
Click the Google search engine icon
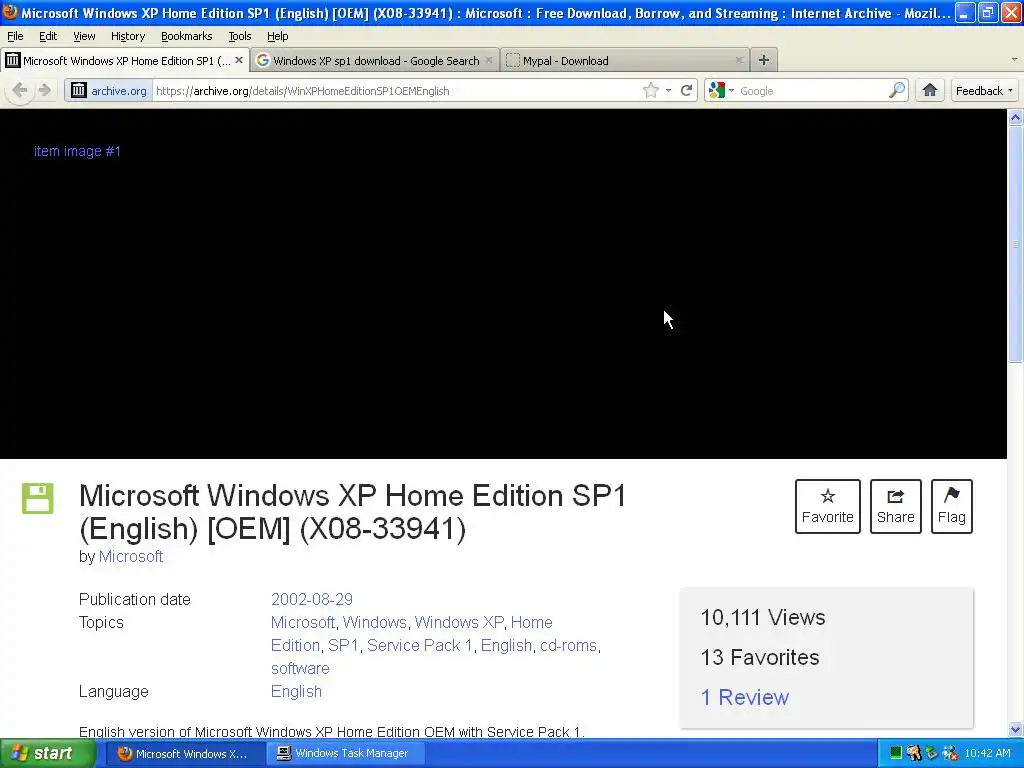coord(717,90)
